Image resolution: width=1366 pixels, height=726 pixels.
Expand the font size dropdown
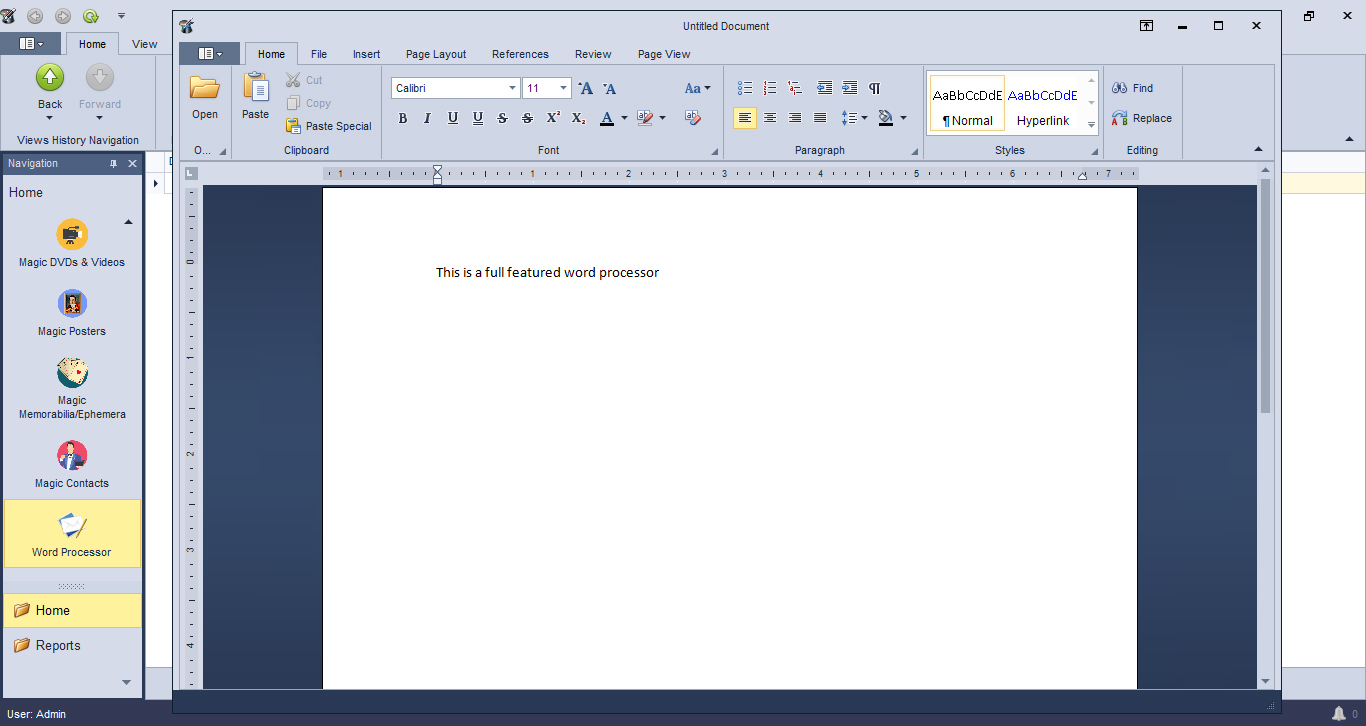point(563,88)
